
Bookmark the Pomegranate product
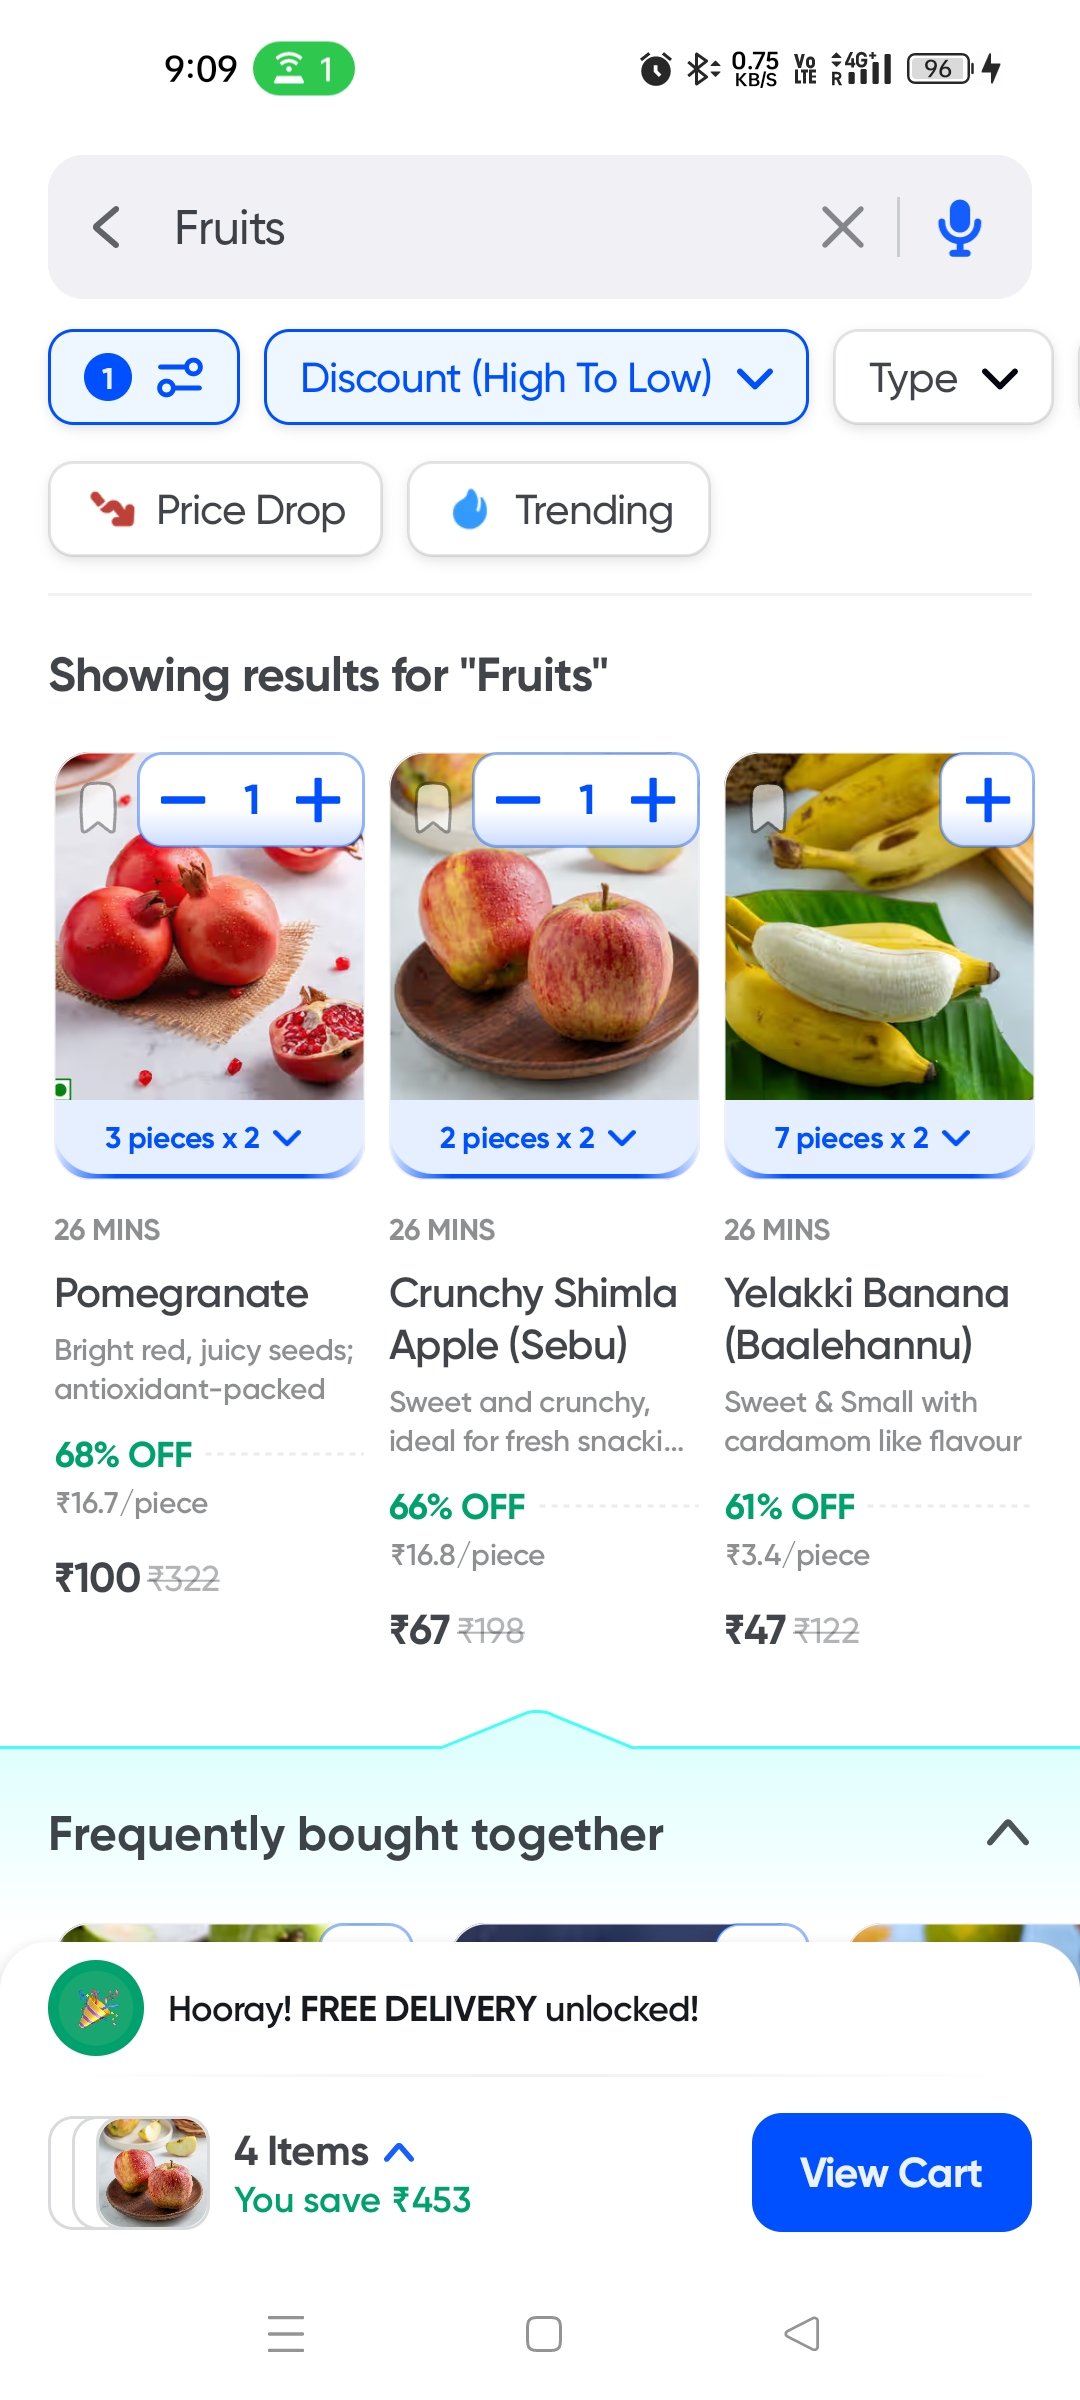pos(98,808)
